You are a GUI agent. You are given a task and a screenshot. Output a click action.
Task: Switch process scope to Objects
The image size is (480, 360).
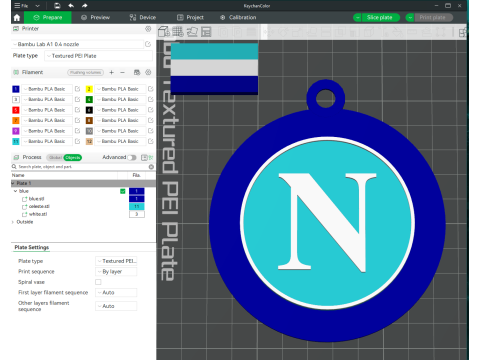pos(73,157)
